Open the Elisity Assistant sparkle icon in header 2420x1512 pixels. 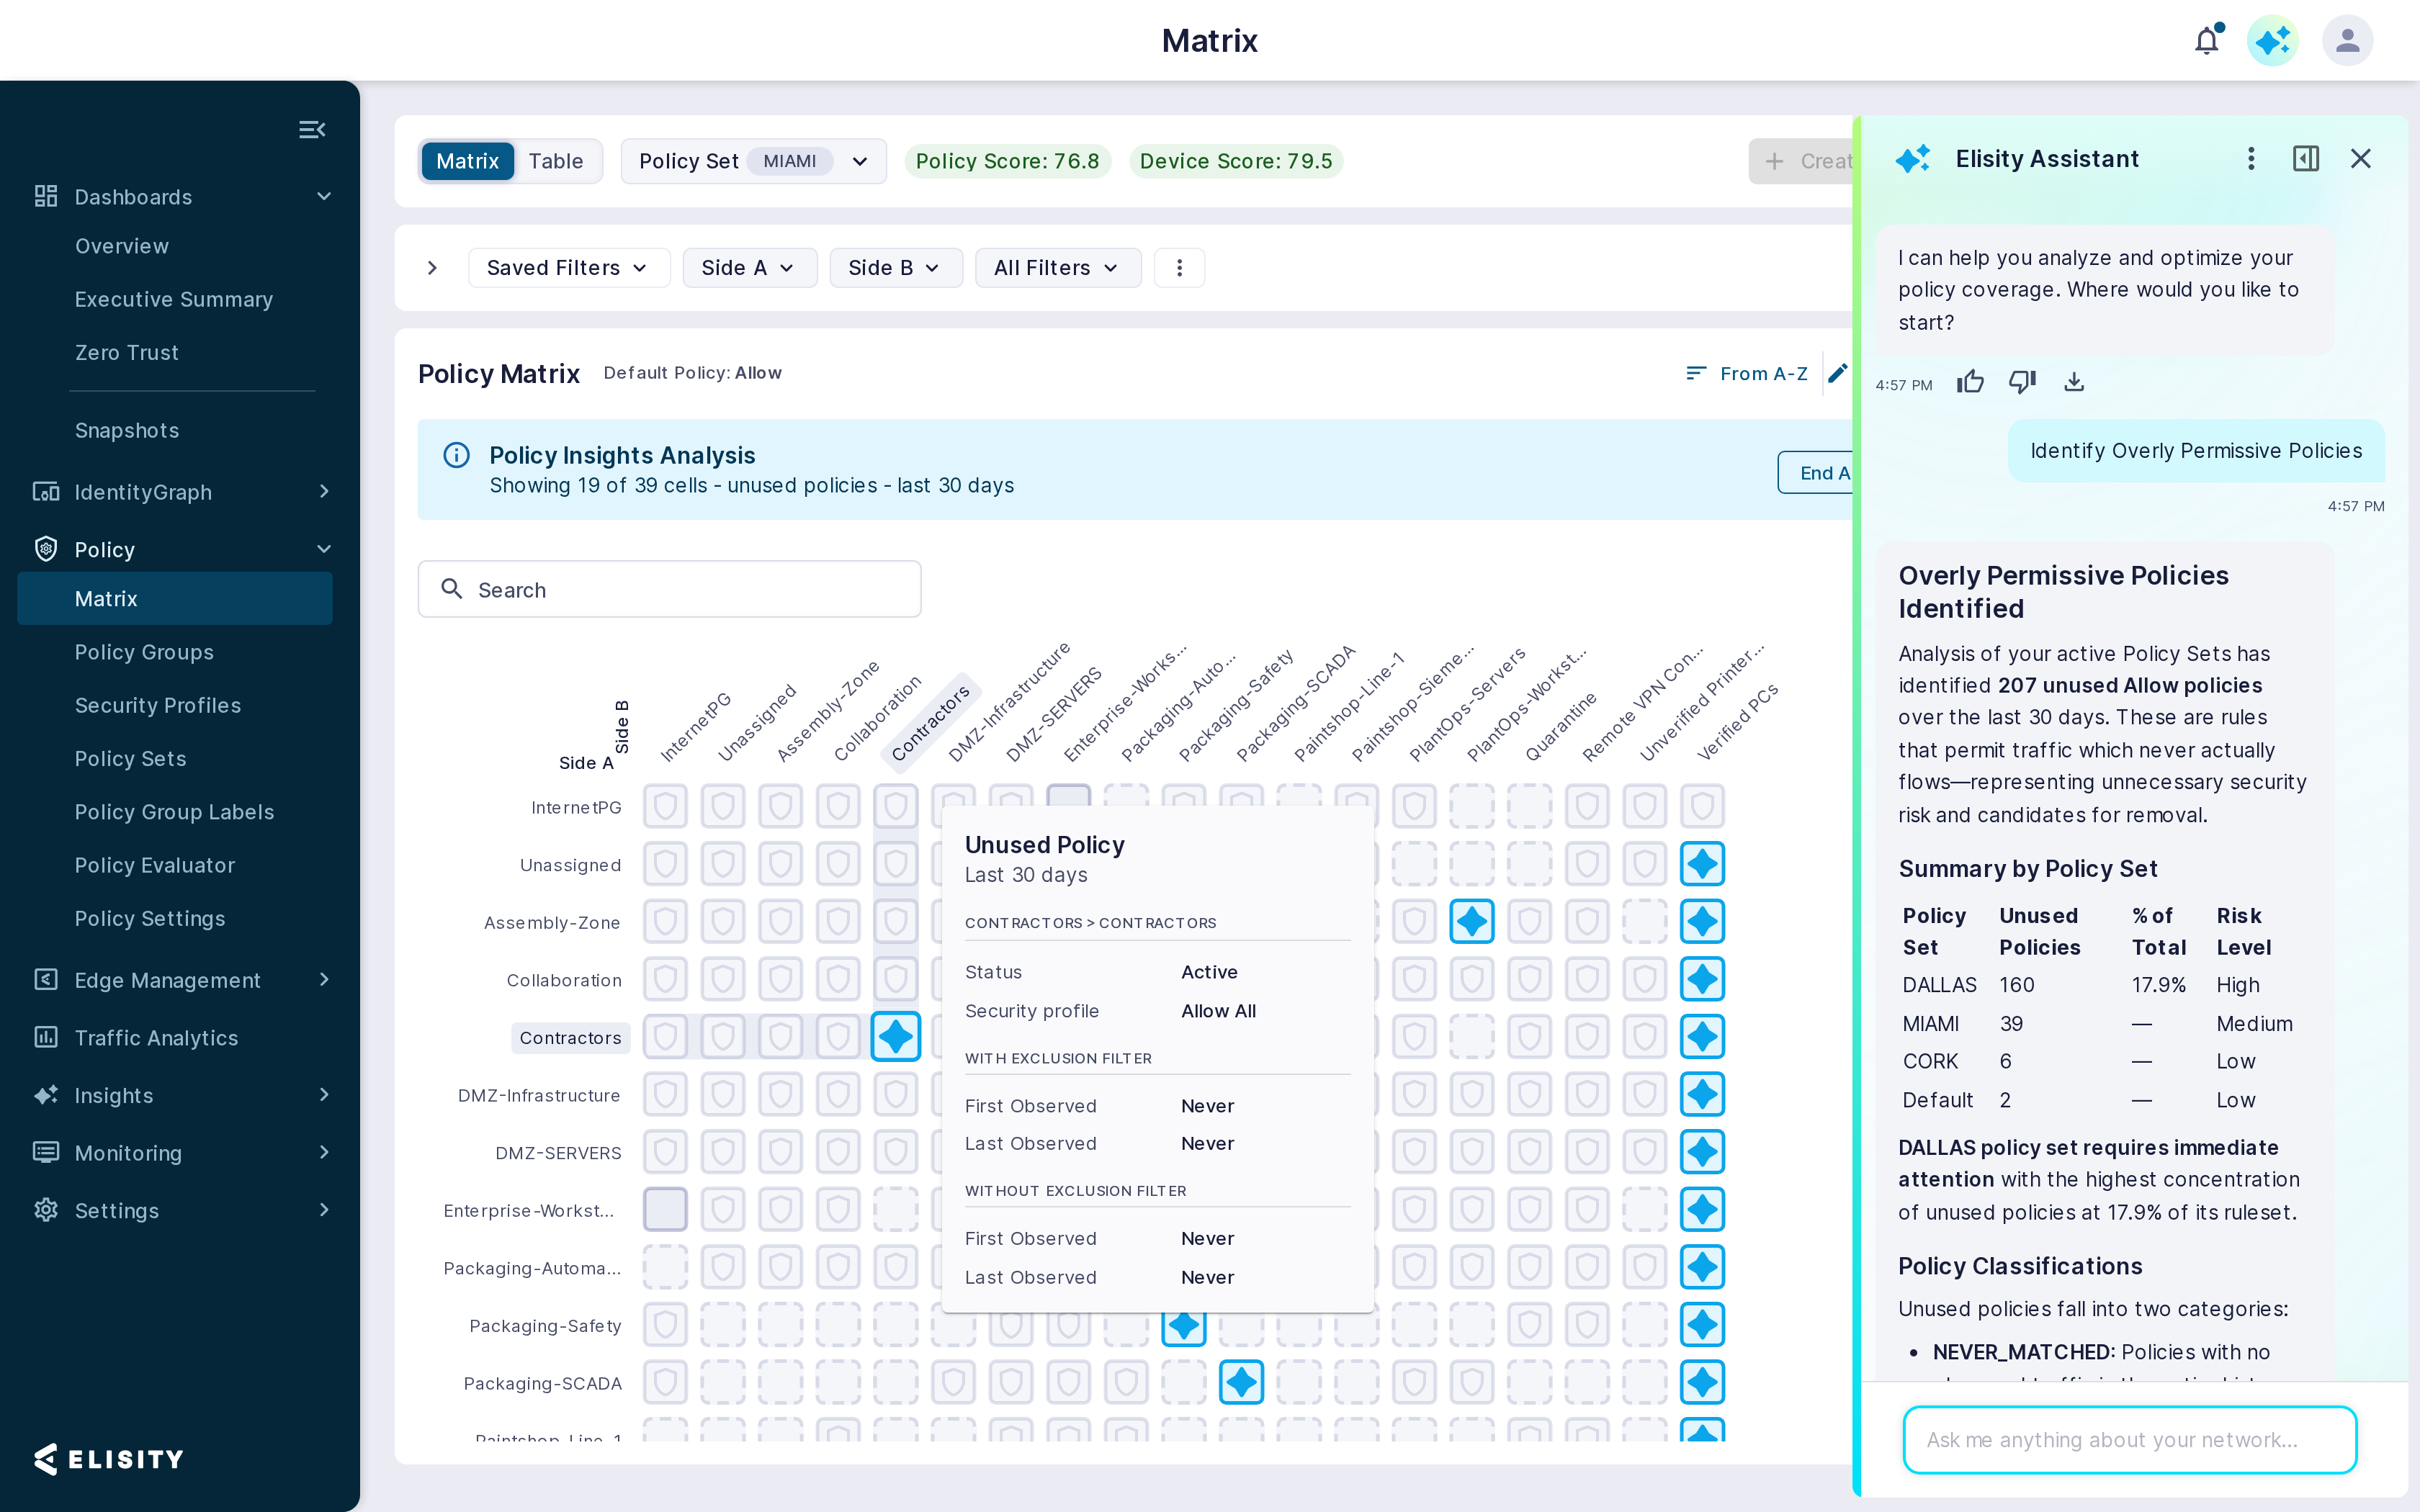pyautogui.click(x=2273, y=40)
